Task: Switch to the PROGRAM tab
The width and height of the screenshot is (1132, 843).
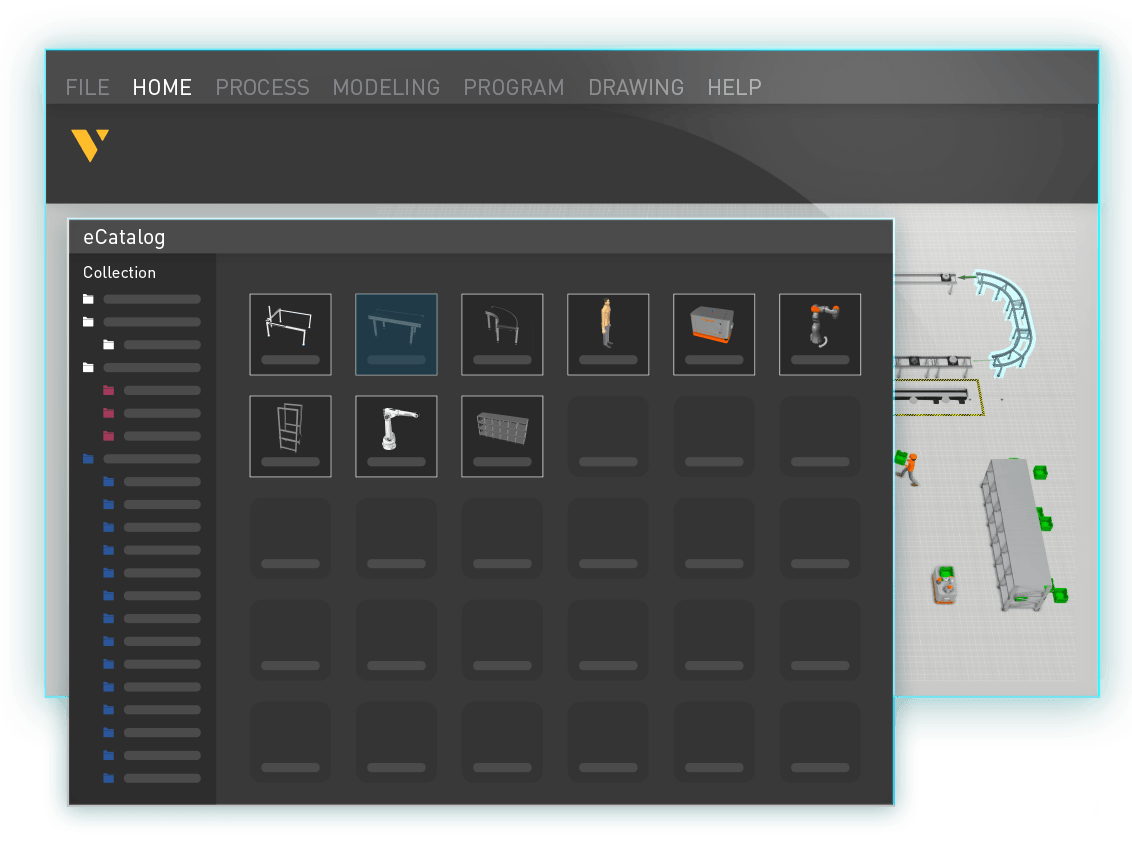Action: (x=513, y=88)
